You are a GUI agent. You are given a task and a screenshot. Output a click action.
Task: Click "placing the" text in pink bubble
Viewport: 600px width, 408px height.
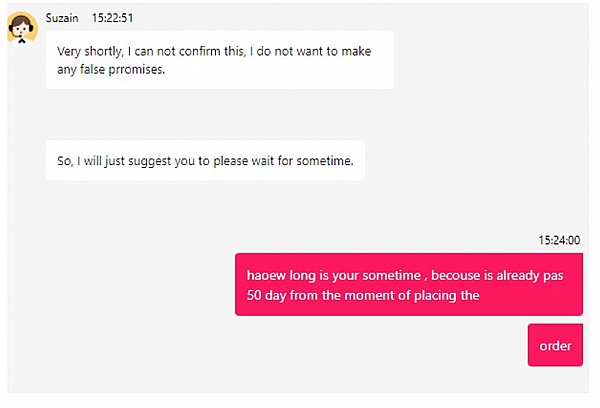(x=448, y=295)
